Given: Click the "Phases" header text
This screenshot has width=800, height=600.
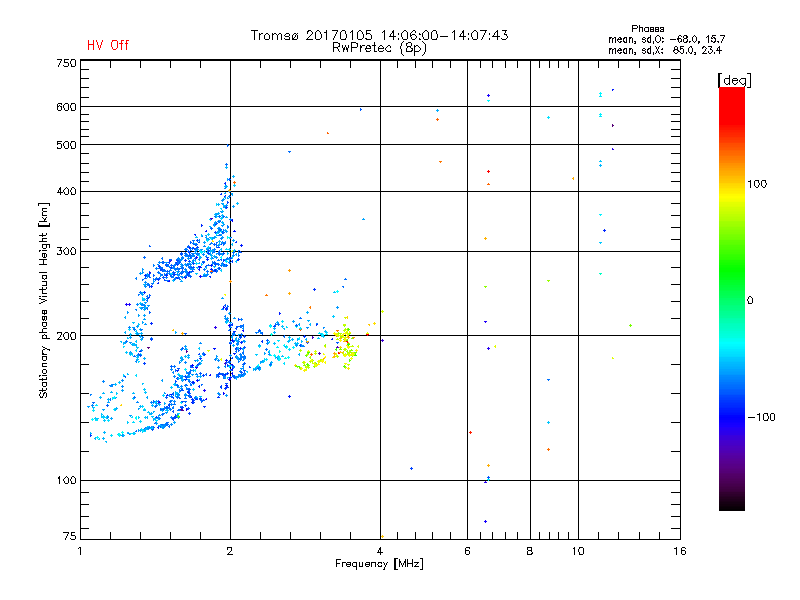Looking at the screenshot, I should [x=647, y=29].
